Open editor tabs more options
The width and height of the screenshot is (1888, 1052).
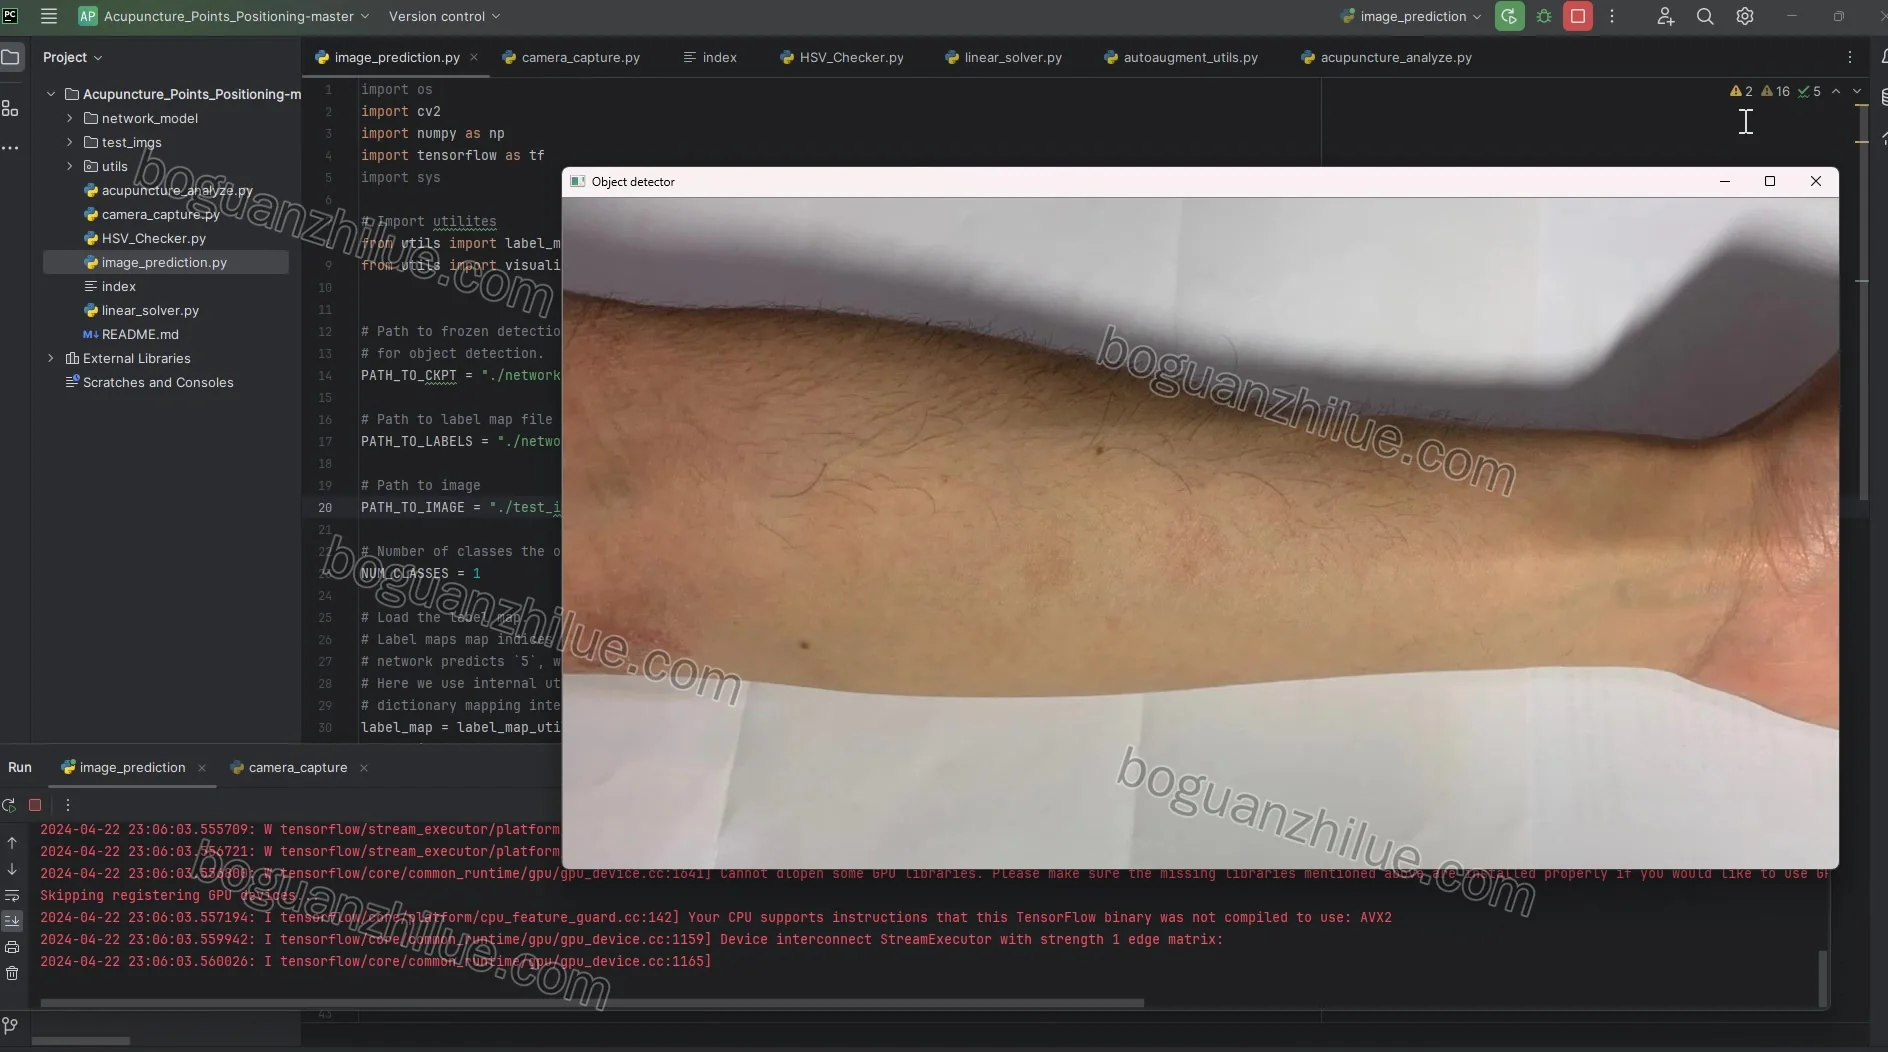click(1850, 57)
